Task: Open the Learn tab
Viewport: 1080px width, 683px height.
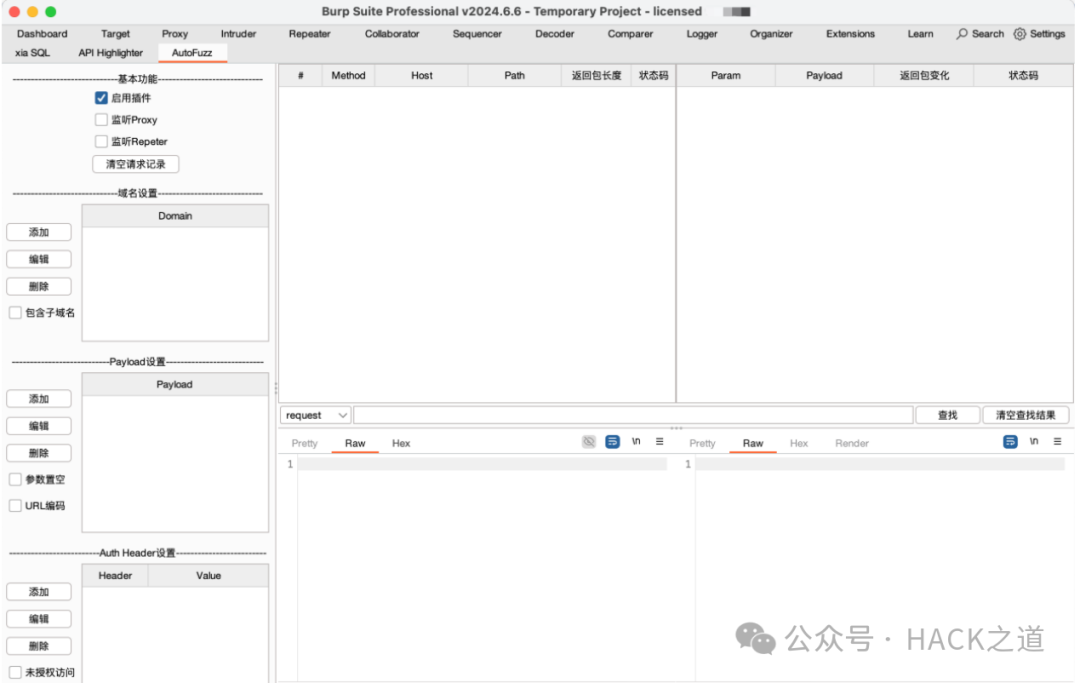Action: (x=920, y=34)
